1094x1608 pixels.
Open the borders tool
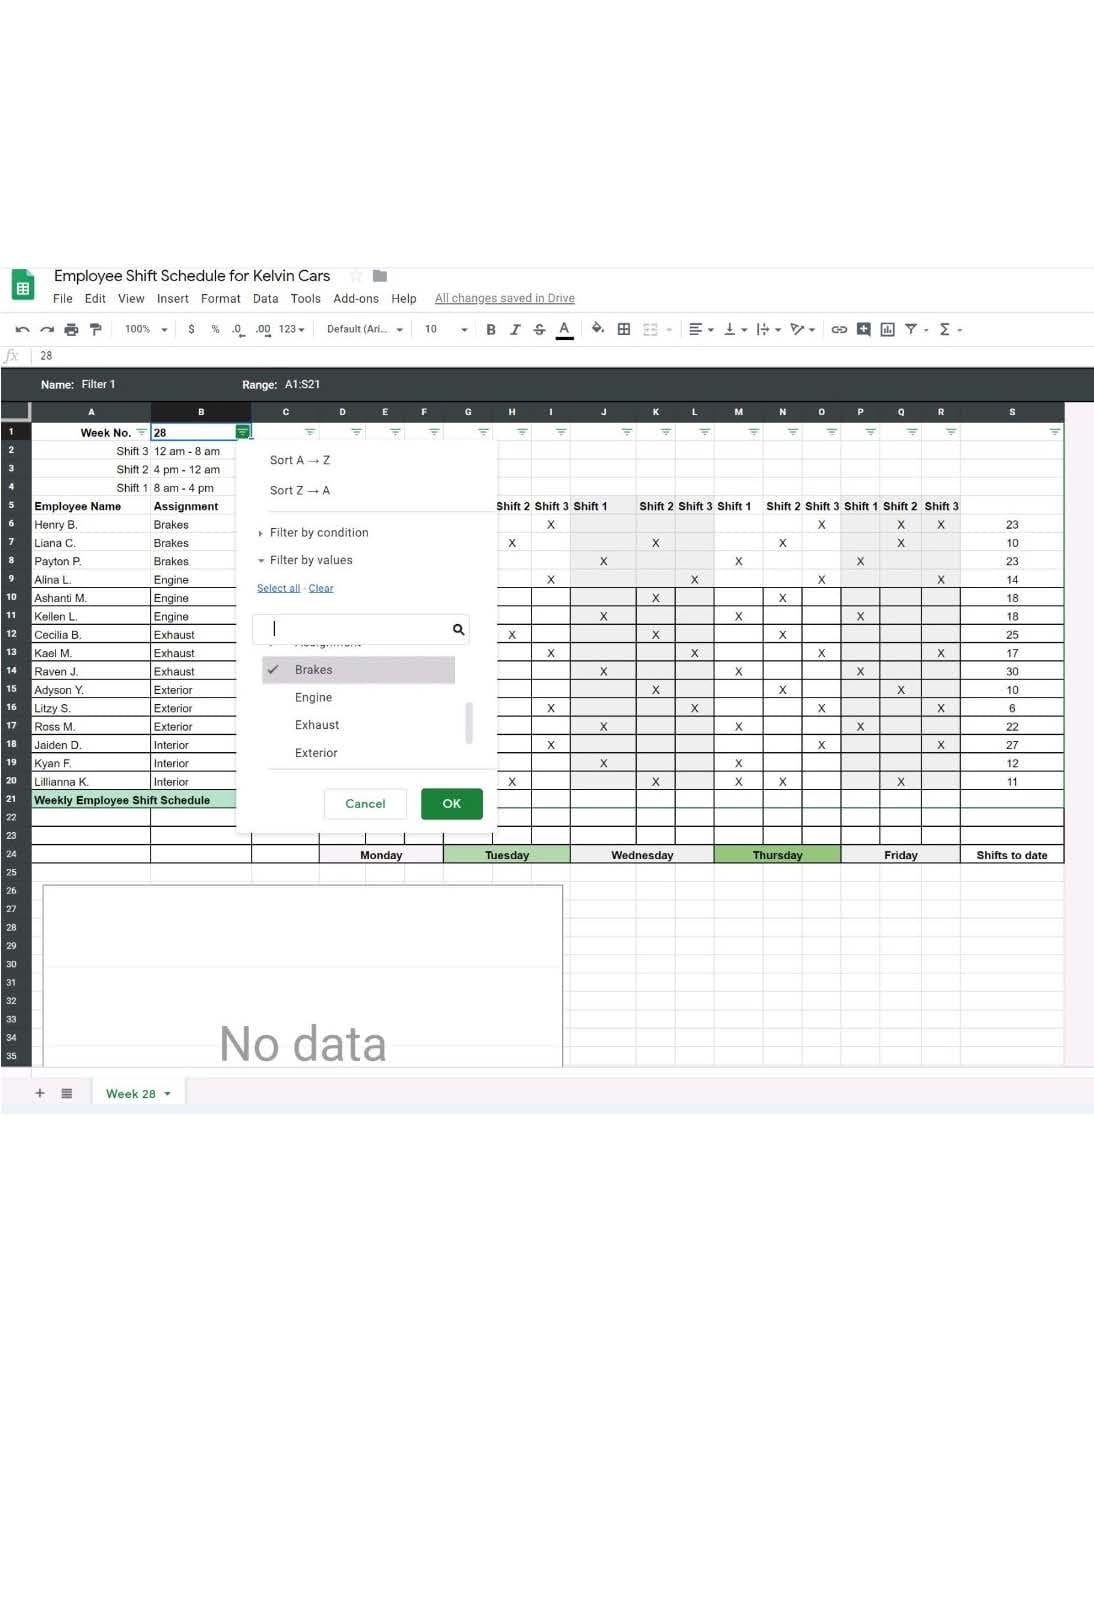click(624, 329)
